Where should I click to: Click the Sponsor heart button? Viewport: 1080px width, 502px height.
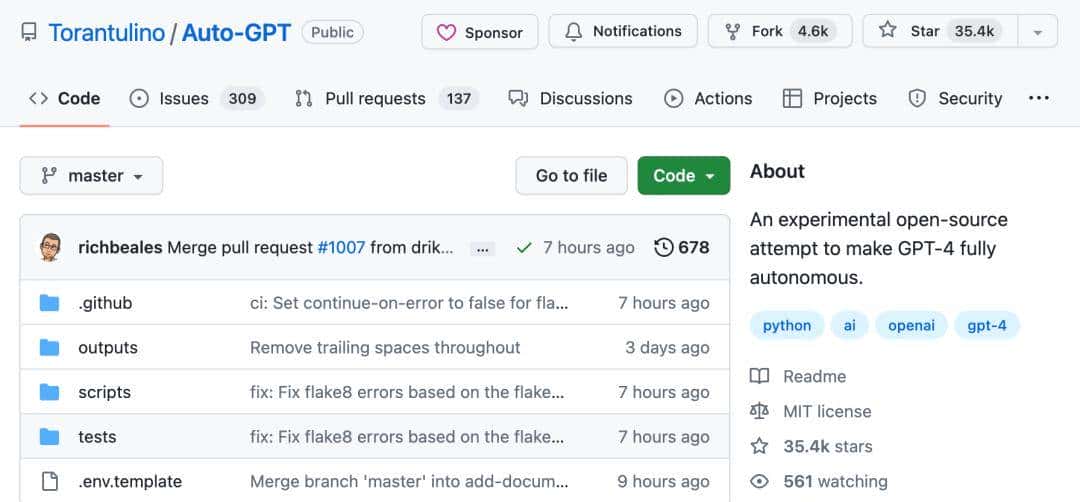[x=479, y=31]
